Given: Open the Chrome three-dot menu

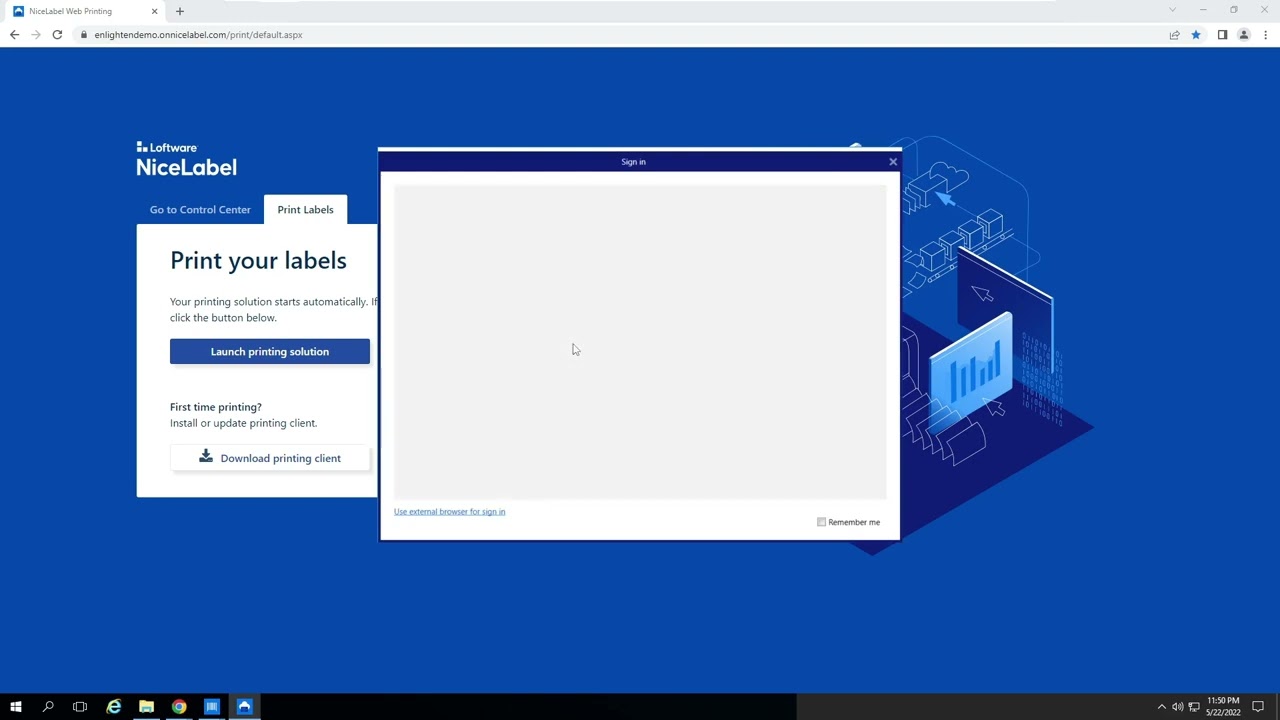Looking at the screenshot, I should 1265,35.
